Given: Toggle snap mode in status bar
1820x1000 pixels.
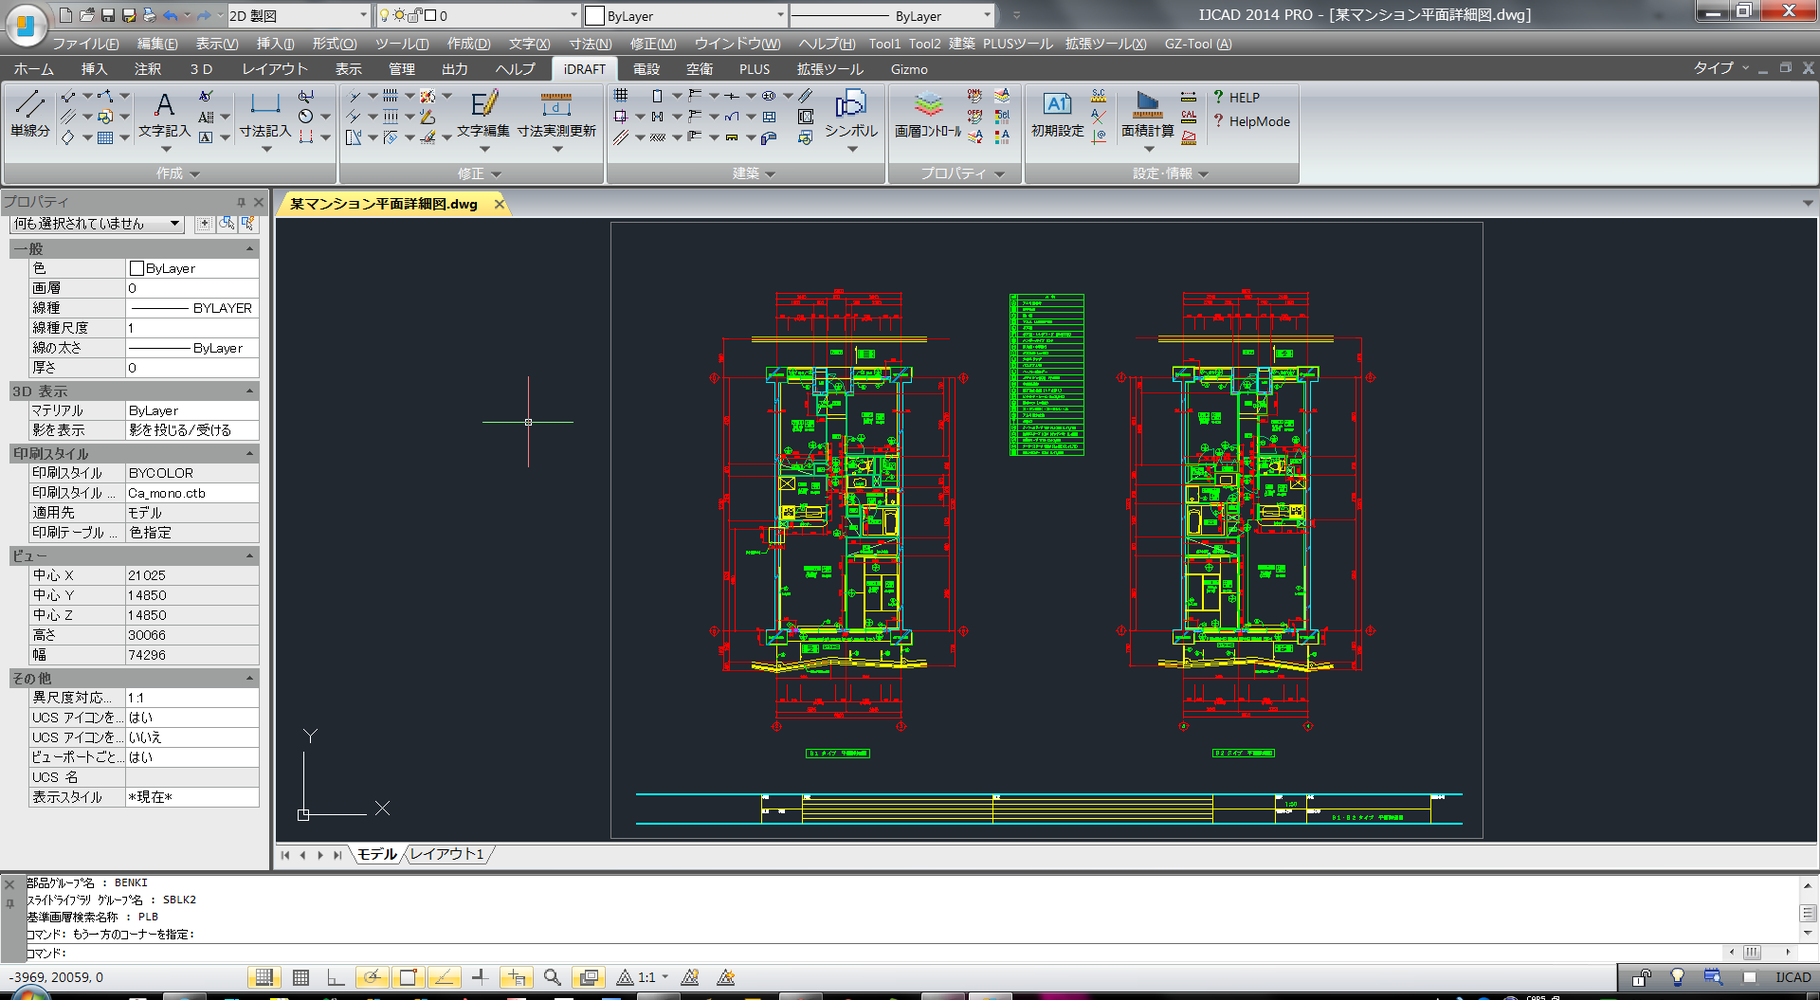Looking at the screenshot, I should click(x=264, y=977).
